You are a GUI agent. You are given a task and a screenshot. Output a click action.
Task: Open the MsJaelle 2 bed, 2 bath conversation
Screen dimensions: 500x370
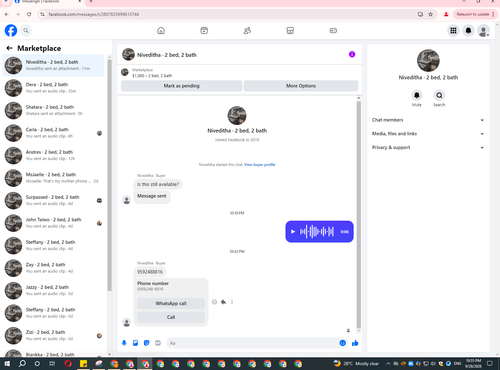click(53, 178)
